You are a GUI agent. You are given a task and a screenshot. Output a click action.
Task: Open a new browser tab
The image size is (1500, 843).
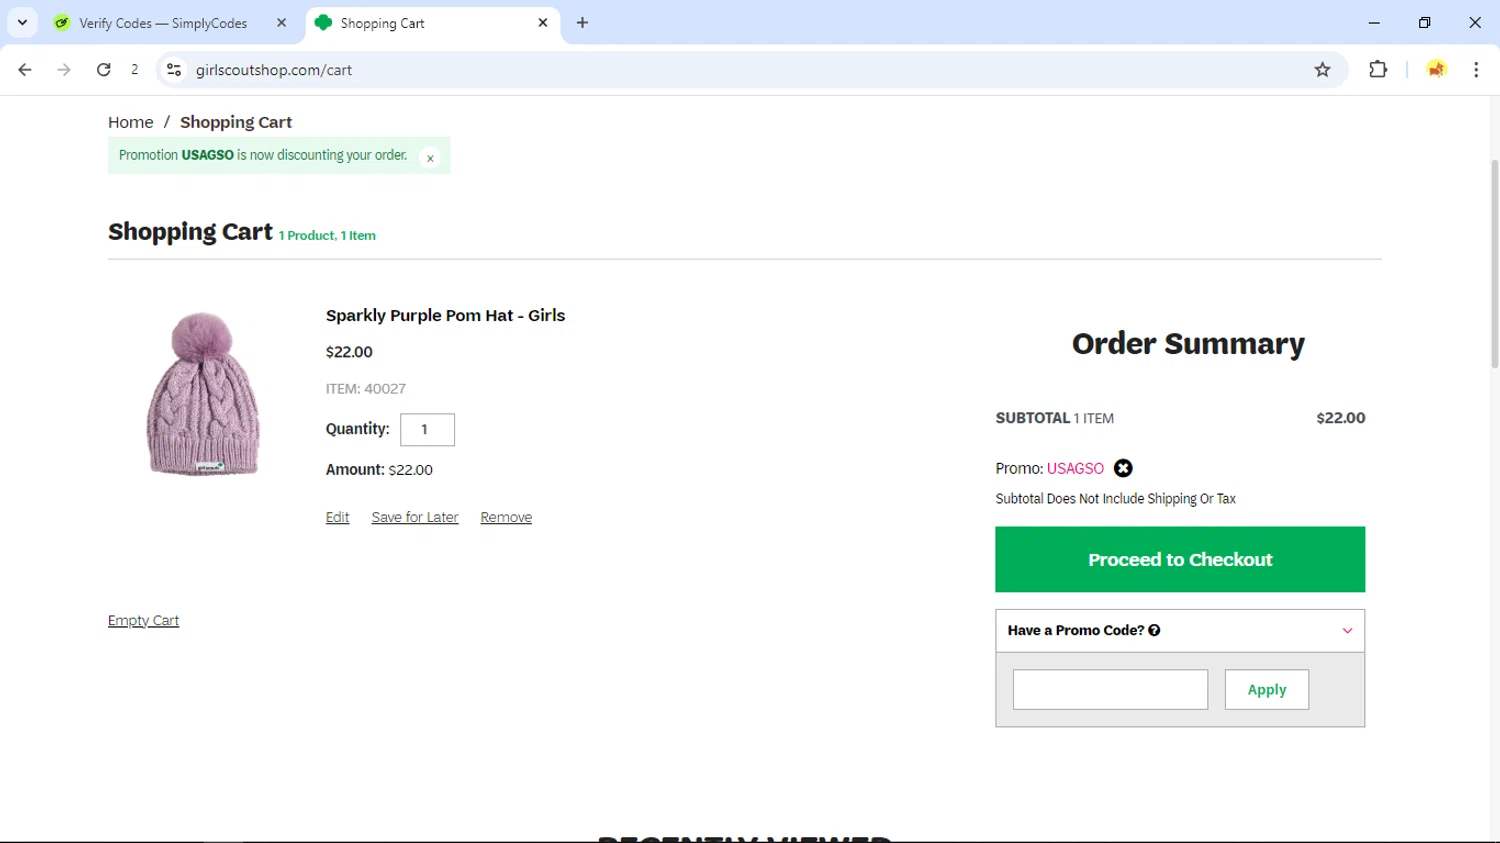point(582,23)
